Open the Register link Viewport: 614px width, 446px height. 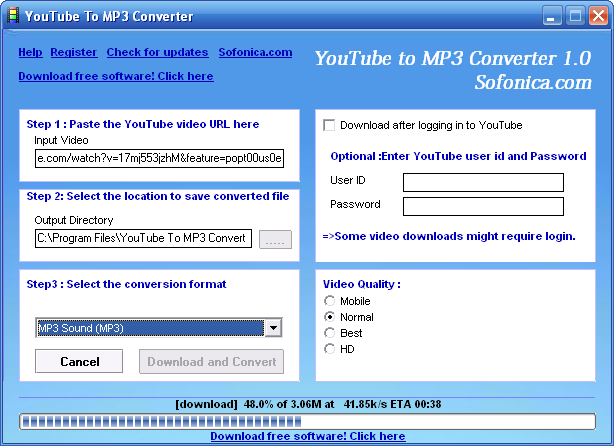pos(74,52)
